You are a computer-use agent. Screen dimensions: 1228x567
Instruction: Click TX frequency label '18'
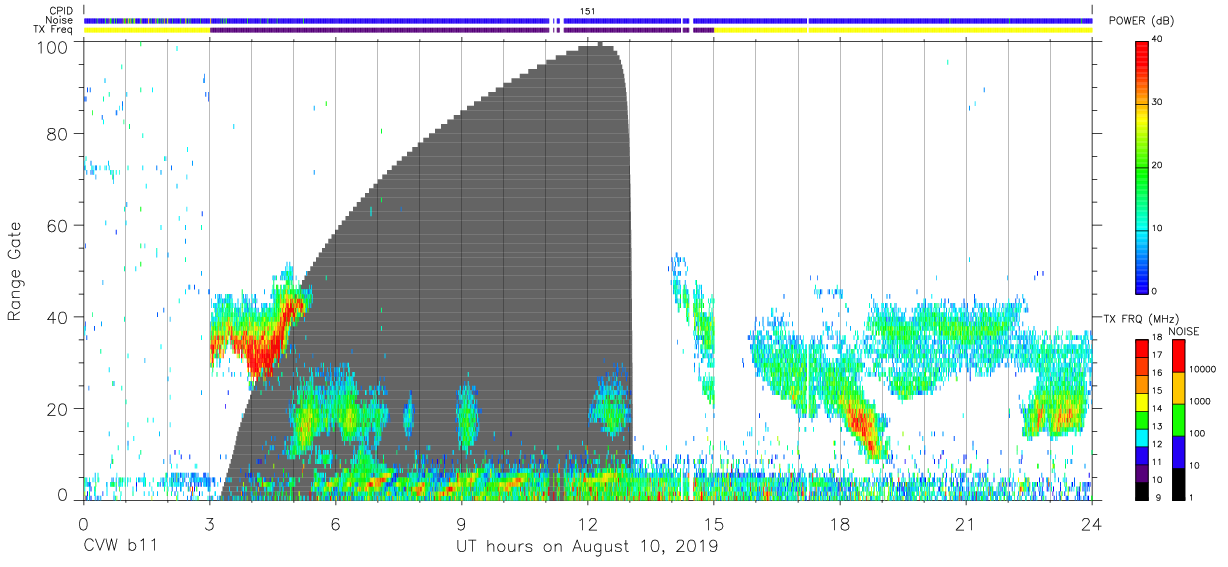1159,339
